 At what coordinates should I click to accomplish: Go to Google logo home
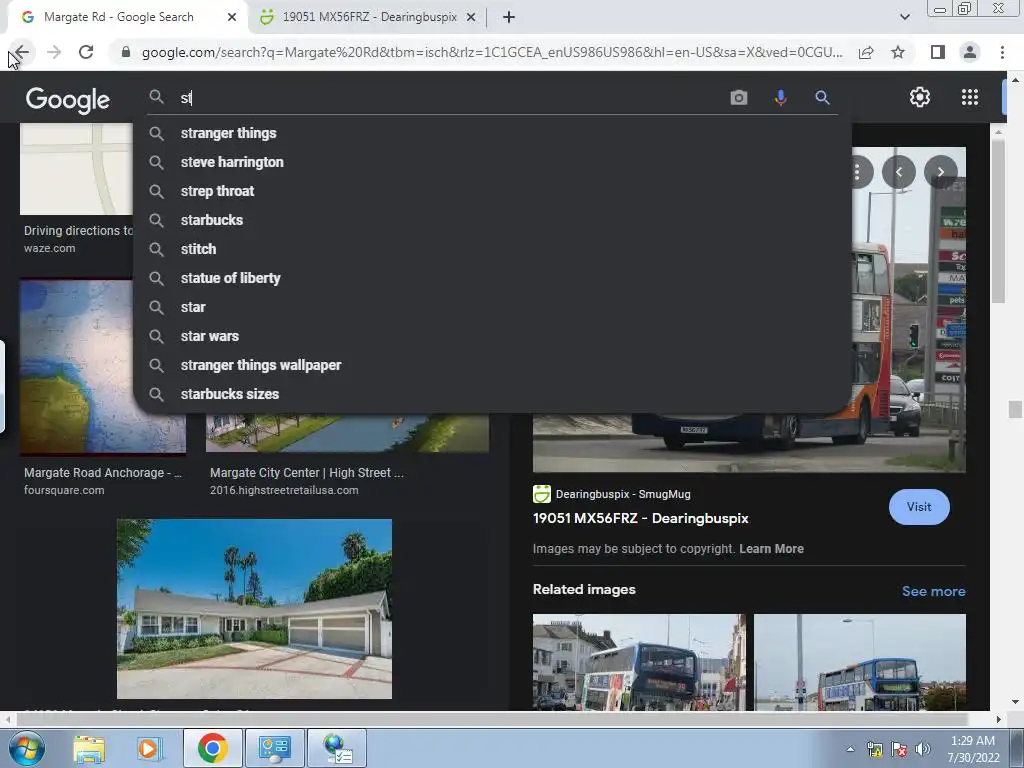tap(68, 99)
